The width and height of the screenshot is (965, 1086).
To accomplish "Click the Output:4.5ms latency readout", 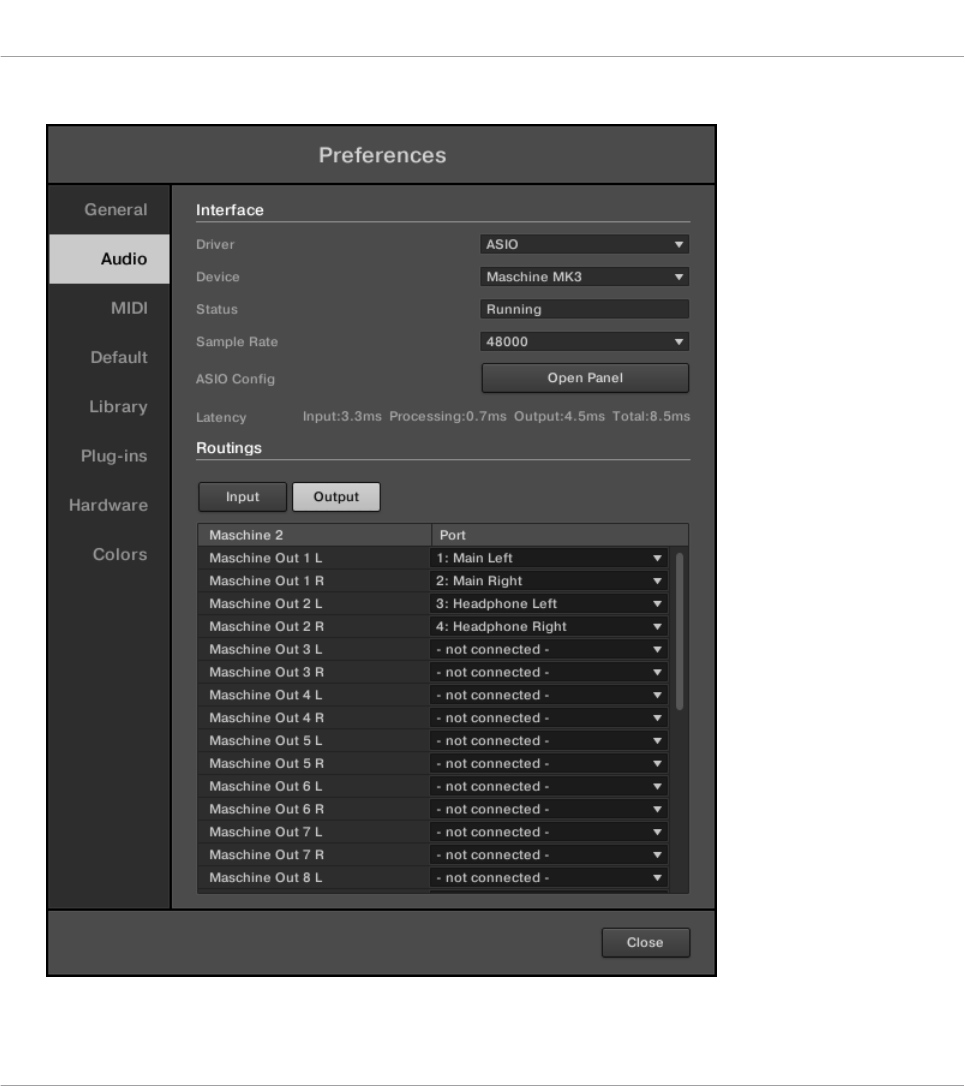I will (559, 416).
